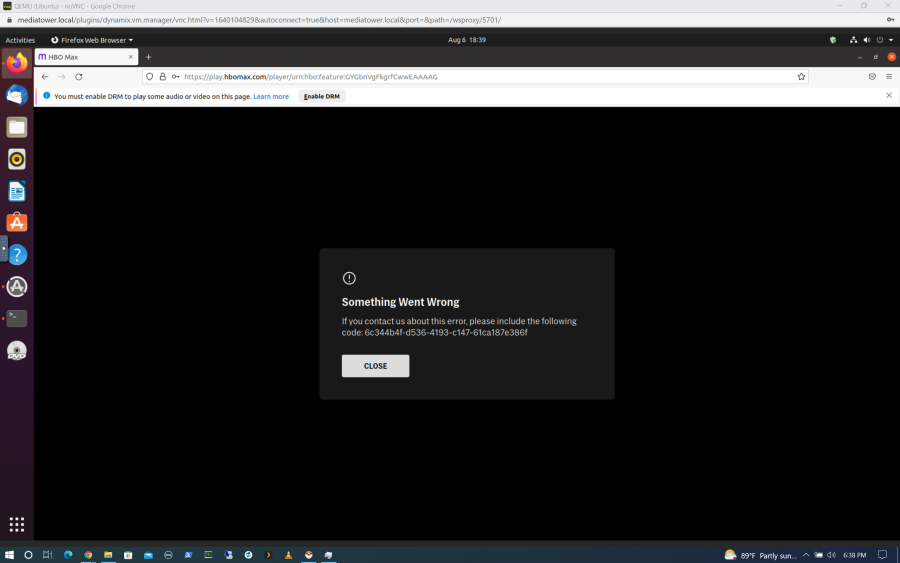The image size is (900, 563).
Task: Click the "Something Went Wrong" heading
Action: point(401,302)
